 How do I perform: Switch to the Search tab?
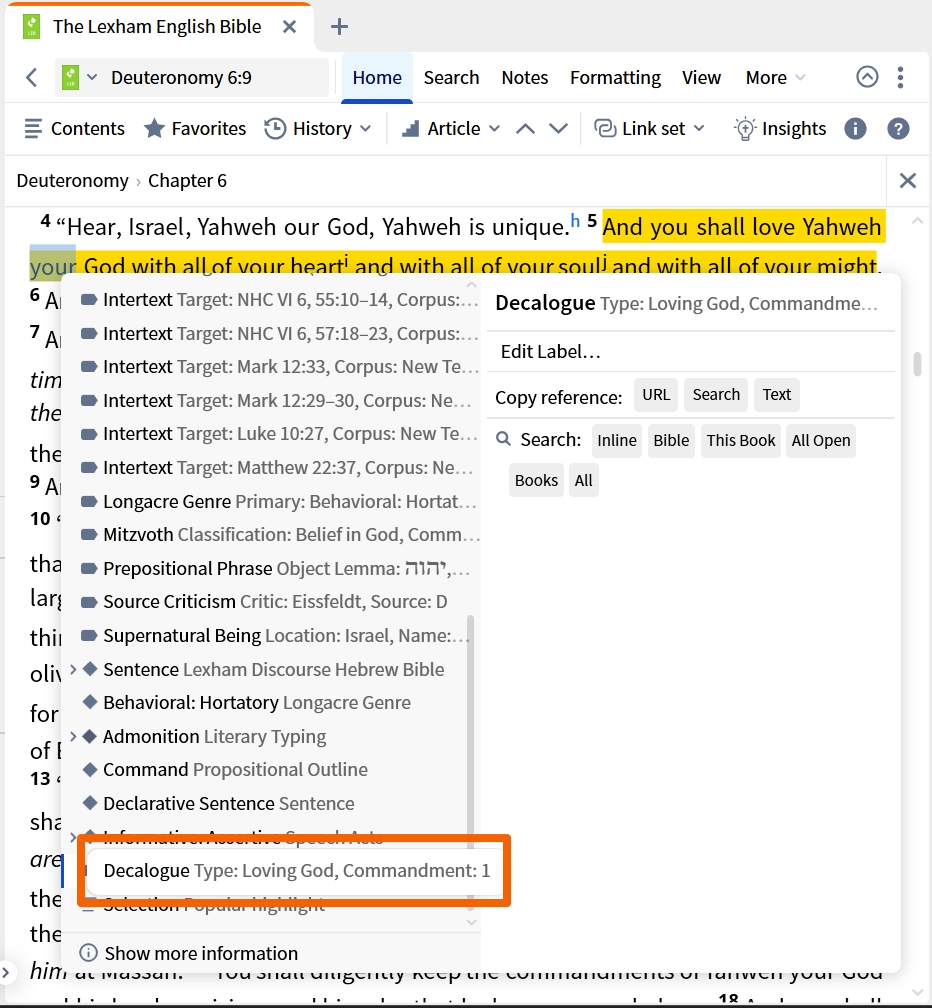click(451, 78)
